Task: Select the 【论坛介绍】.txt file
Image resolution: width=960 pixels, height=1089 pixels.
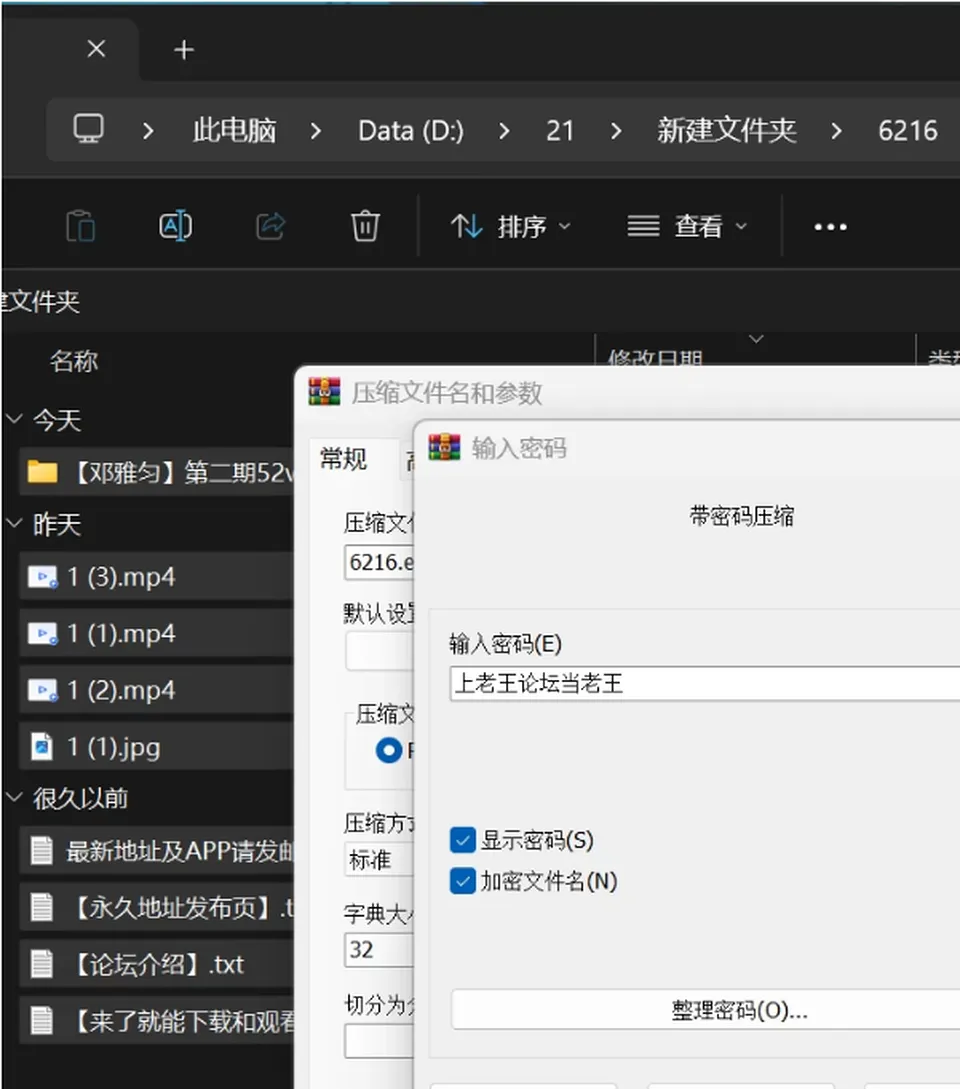Action: (156, 964)
